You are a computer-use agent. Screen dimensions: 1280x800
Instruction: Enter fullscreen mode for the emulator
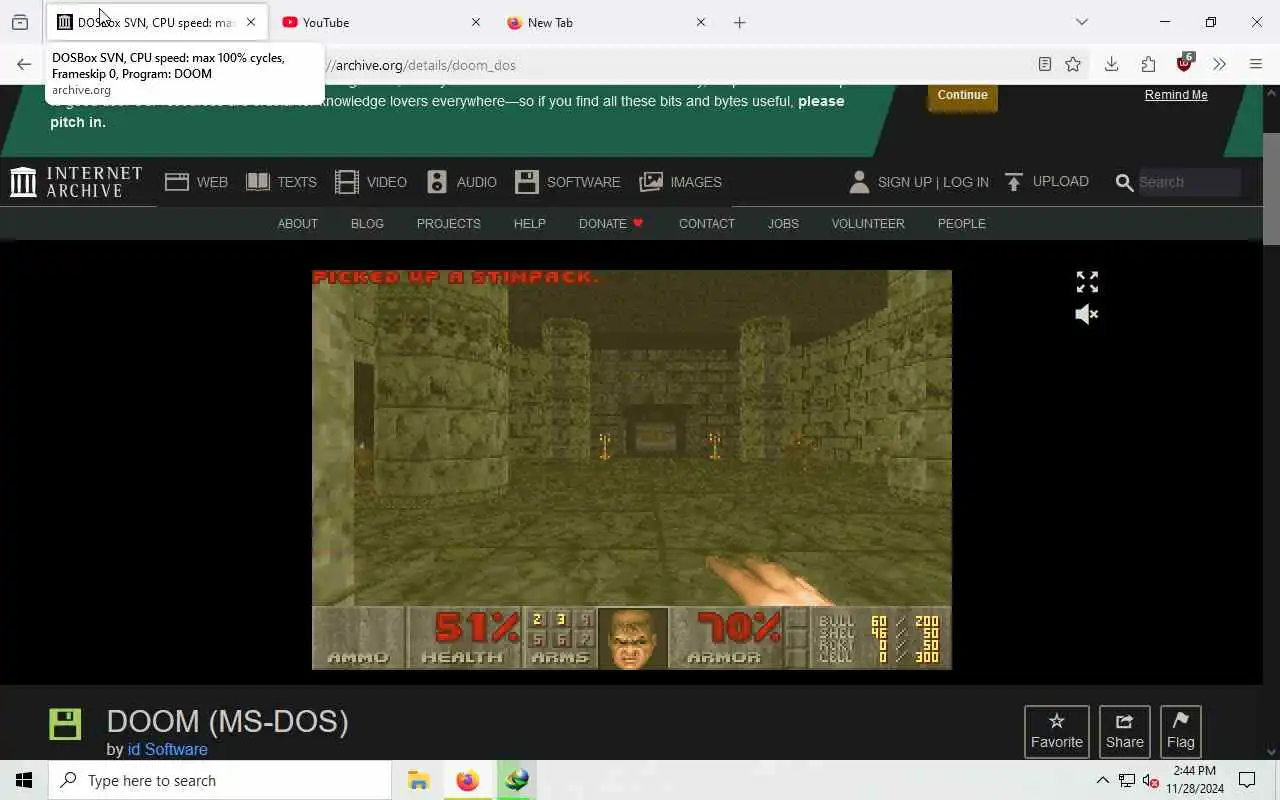click(1087, 282)
